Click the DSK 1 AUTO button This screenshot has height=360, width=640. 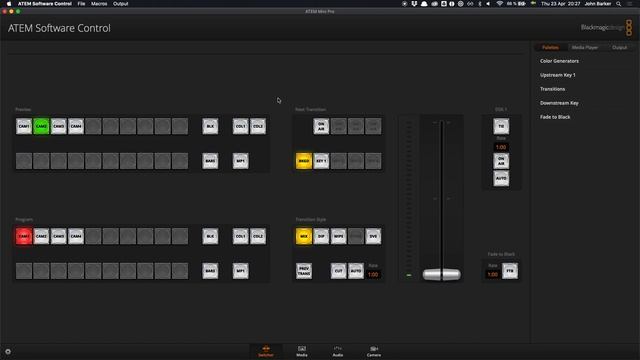coord(501,178)
